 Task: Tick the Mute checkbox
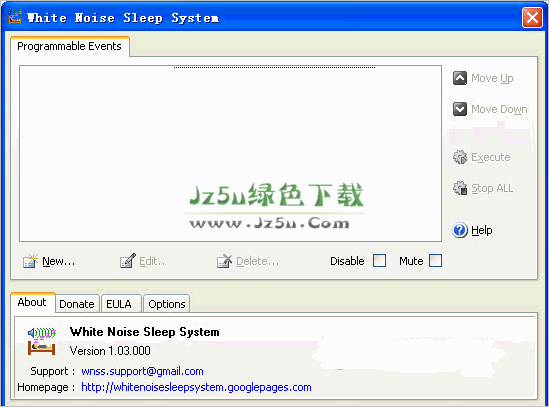(435, 261)
